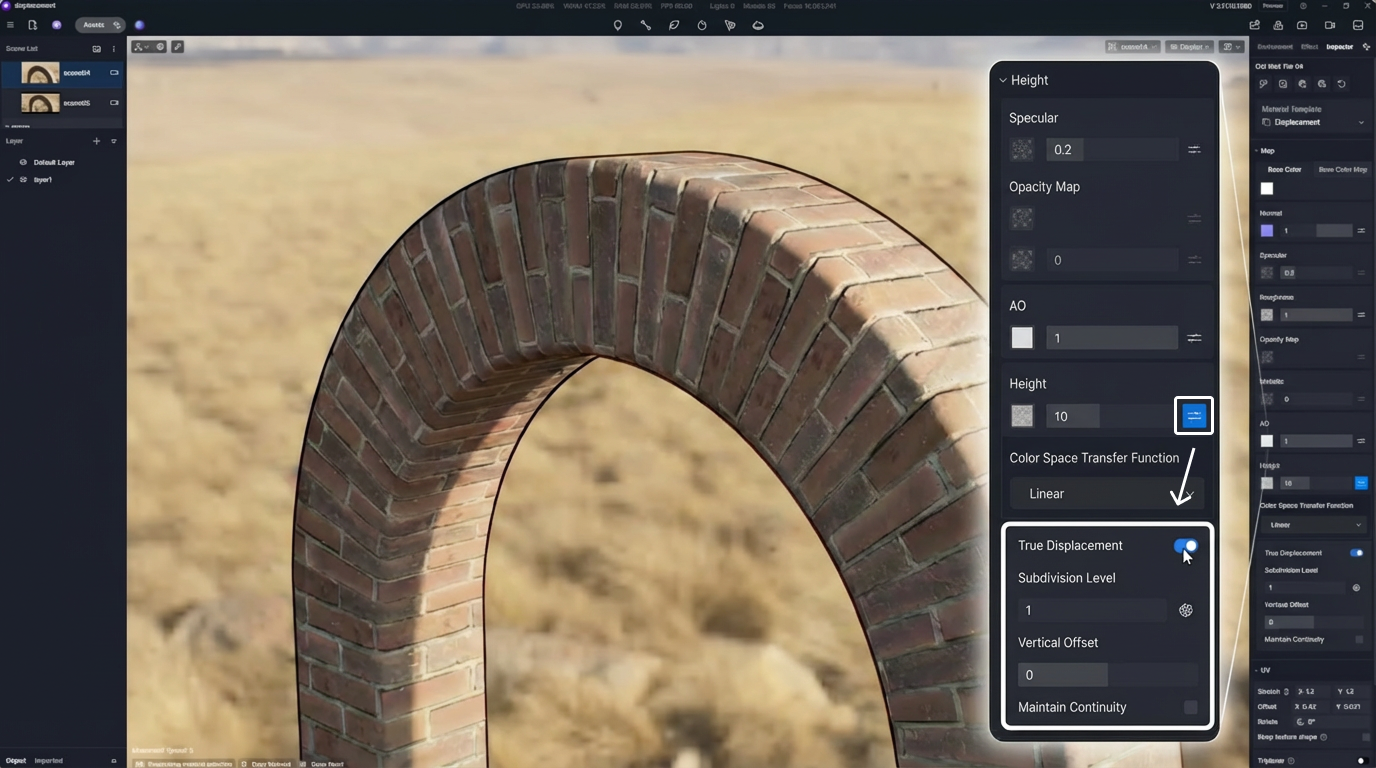
Task: Open the Material Template dropdown
Action: point(1313,122)
